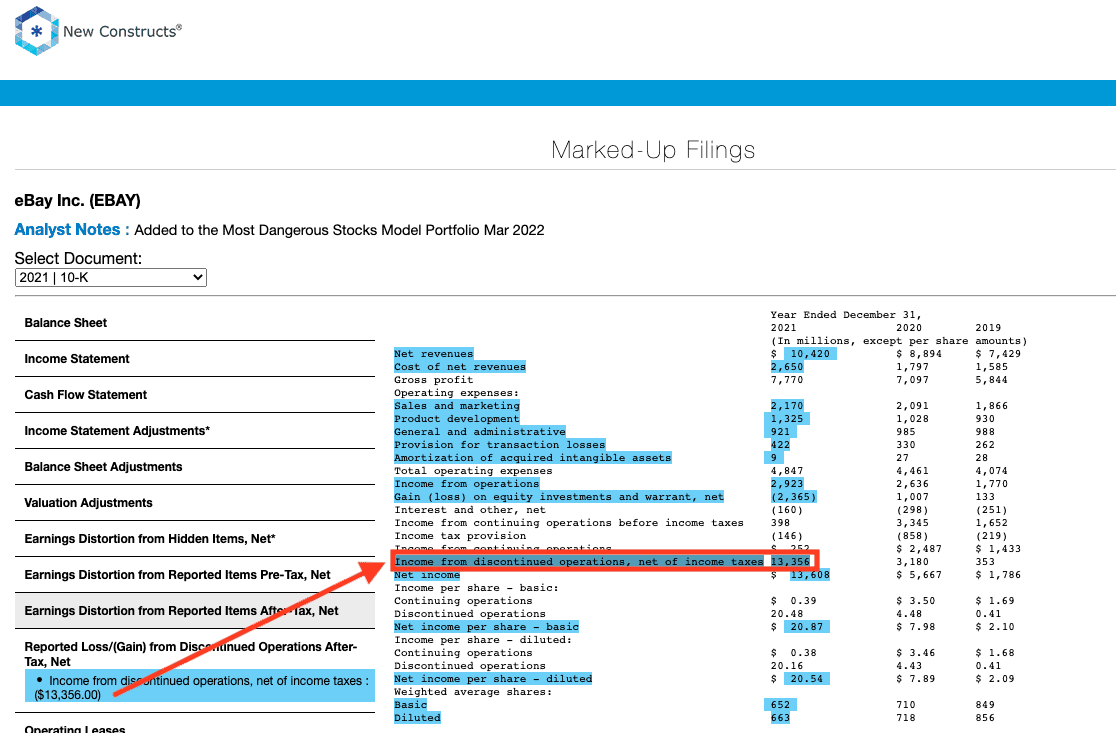Click the highlighted 13,356 discontinued operations value
The image size is (1116, 733).
click(x=790, y=561)
